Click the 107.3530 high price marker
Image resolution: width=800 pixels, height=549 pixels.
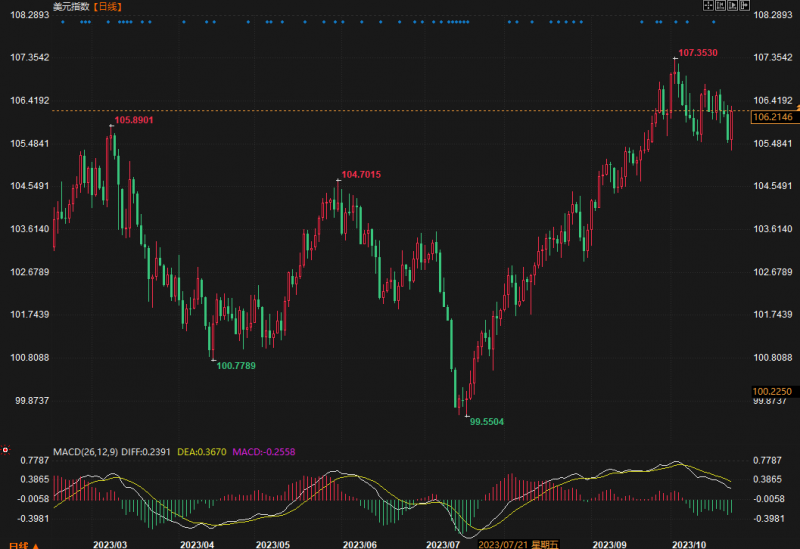pos(697,52)
